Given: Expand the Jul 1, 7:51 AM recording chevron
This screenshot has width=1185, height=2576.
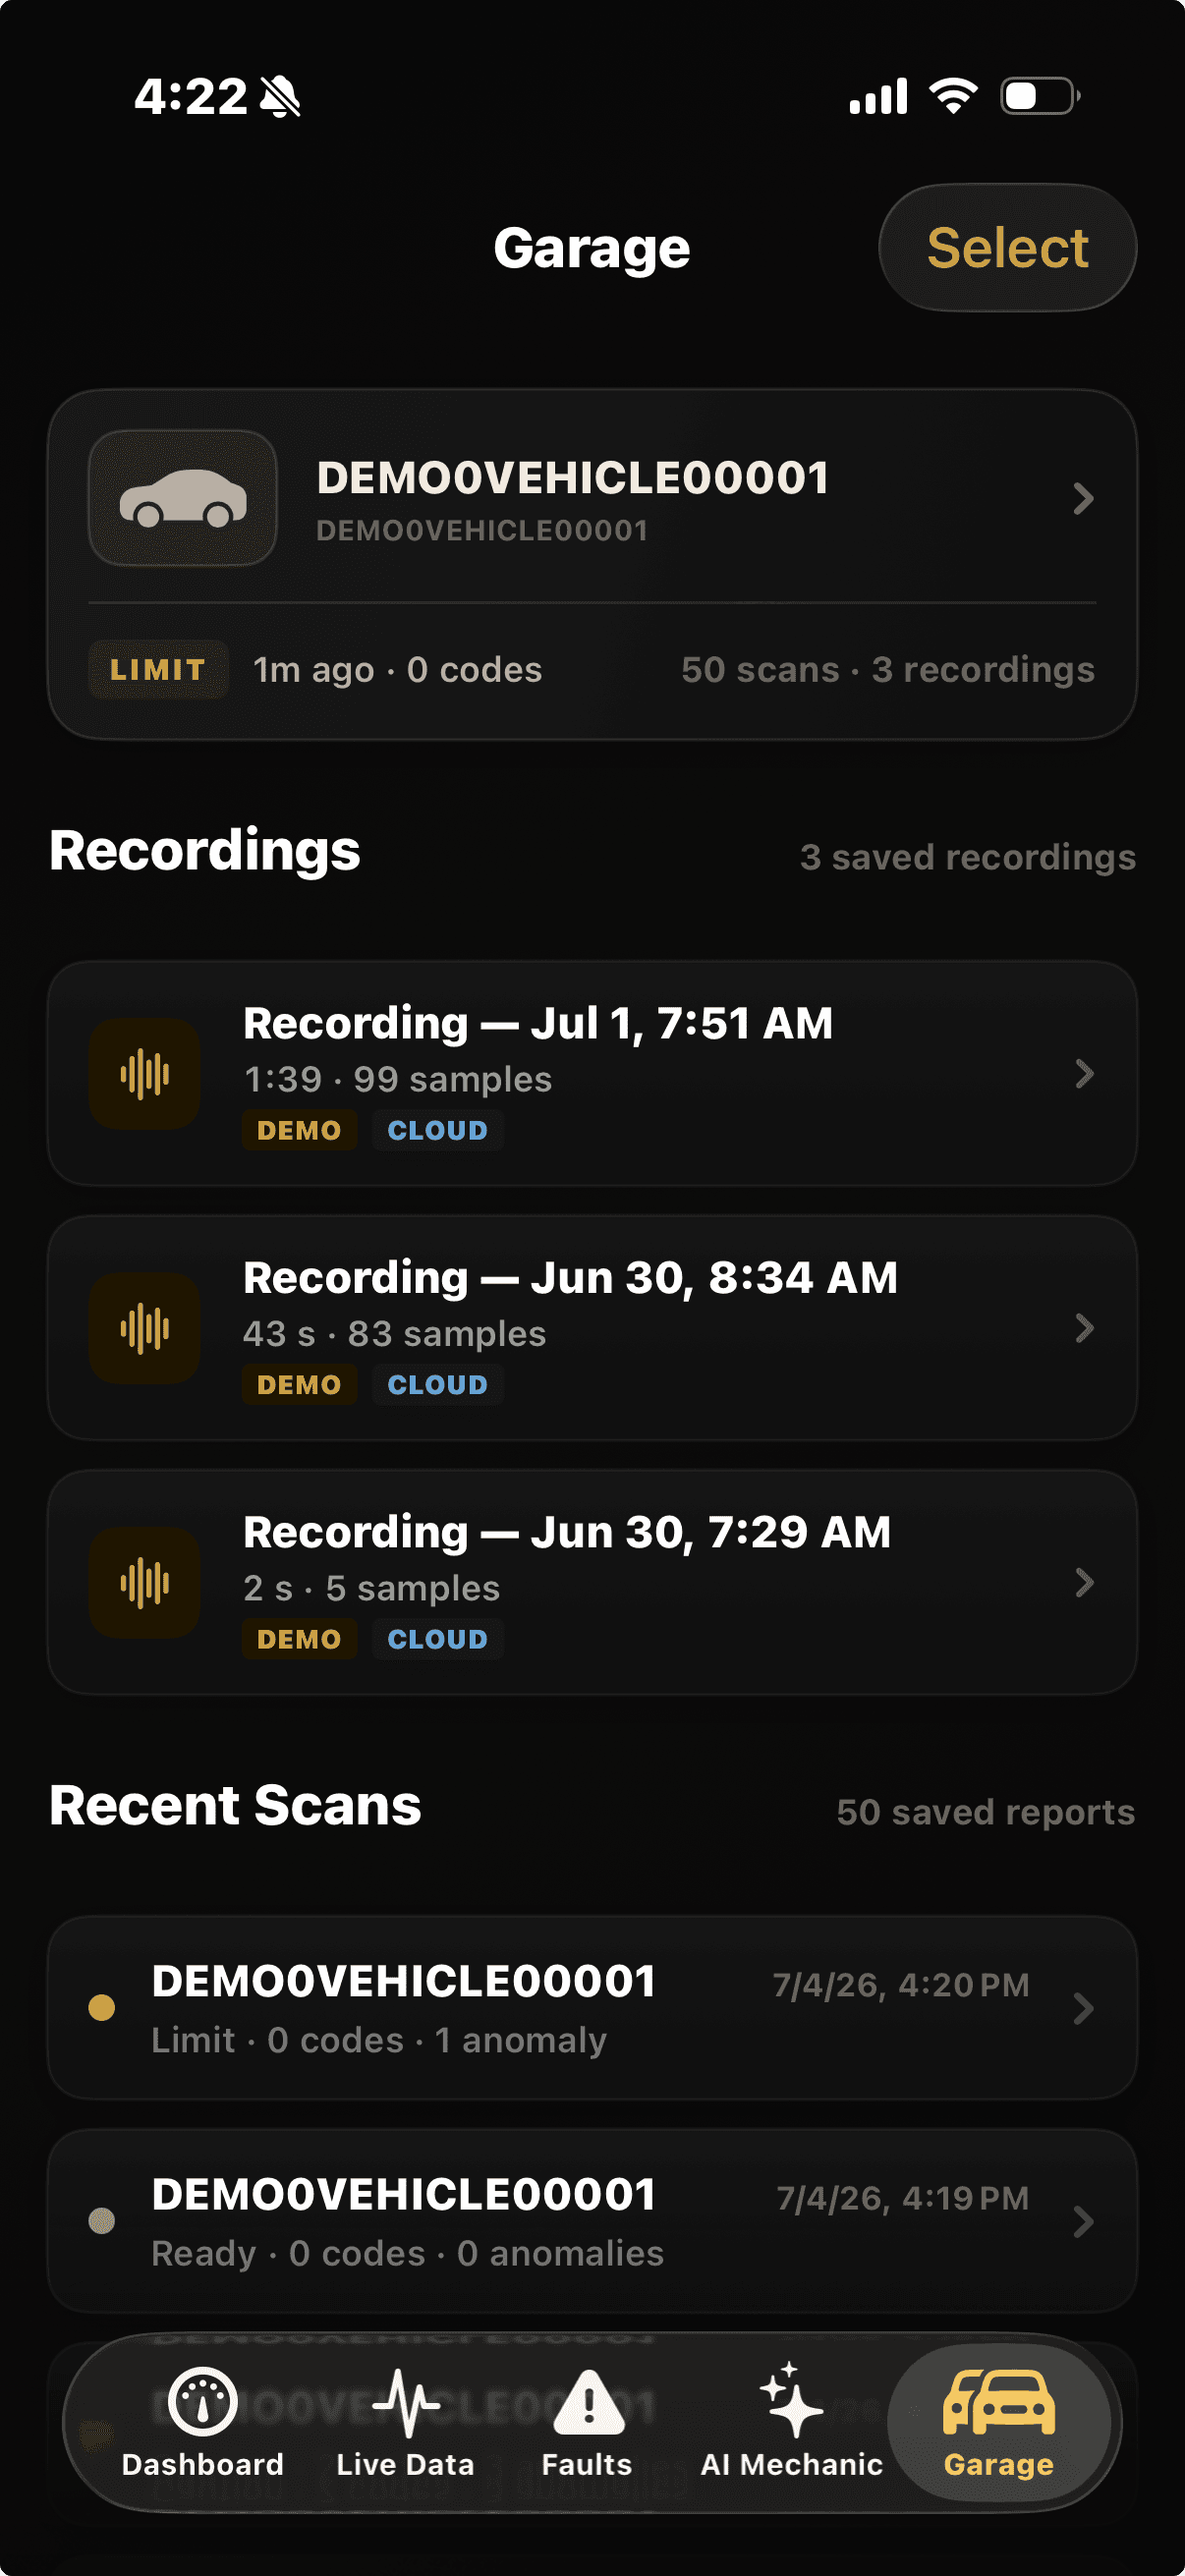Looking at the screenshot, I should pyautogui.click(x=1084, y=1074).
